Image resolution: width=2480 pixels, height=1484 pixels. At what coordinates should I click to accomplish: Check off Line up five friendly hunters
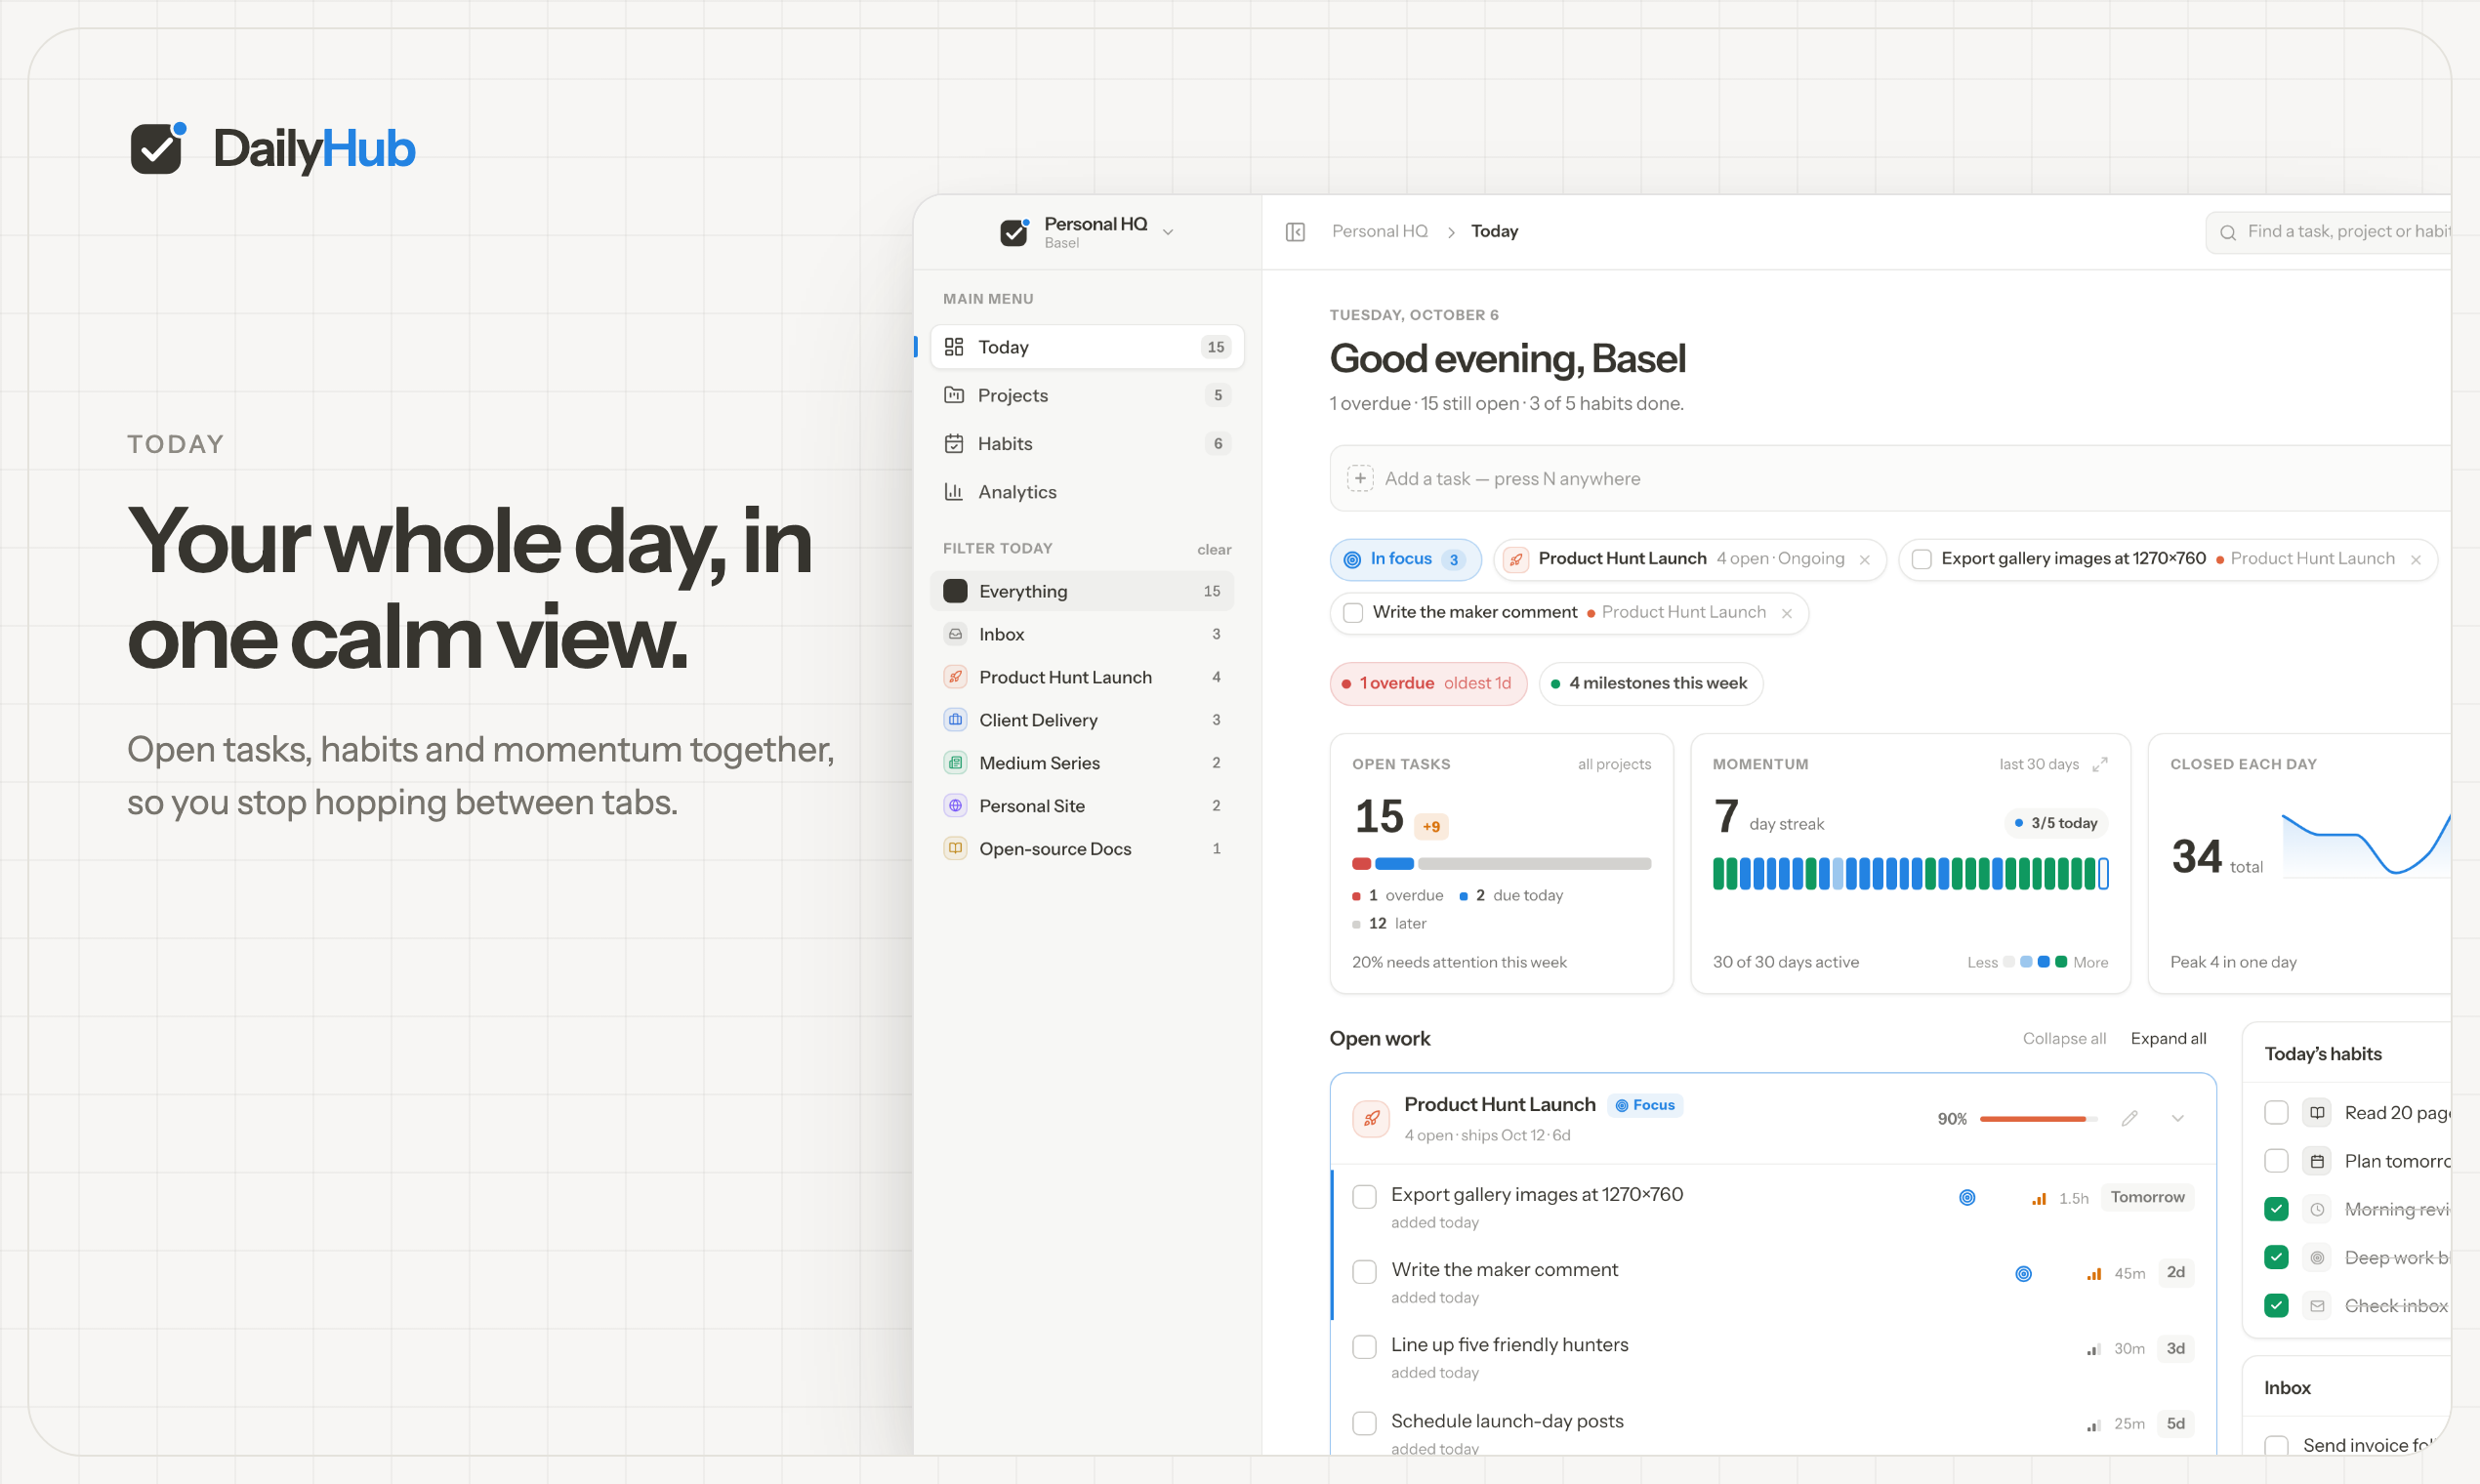[1364, 1347]
